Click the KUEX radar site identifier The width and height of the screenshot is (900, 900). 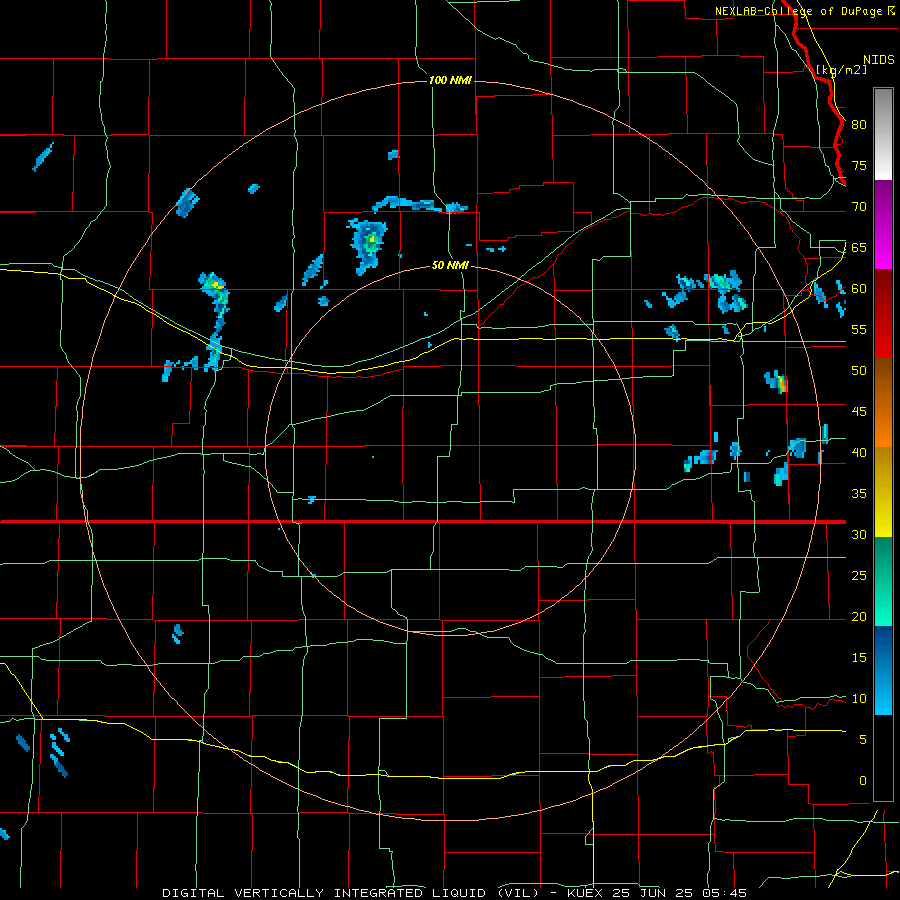[587, 893]
